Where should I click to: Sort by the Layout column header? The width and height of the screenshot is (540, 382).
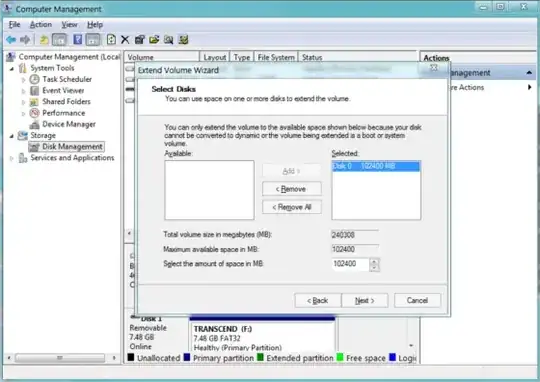click(215, 57)
